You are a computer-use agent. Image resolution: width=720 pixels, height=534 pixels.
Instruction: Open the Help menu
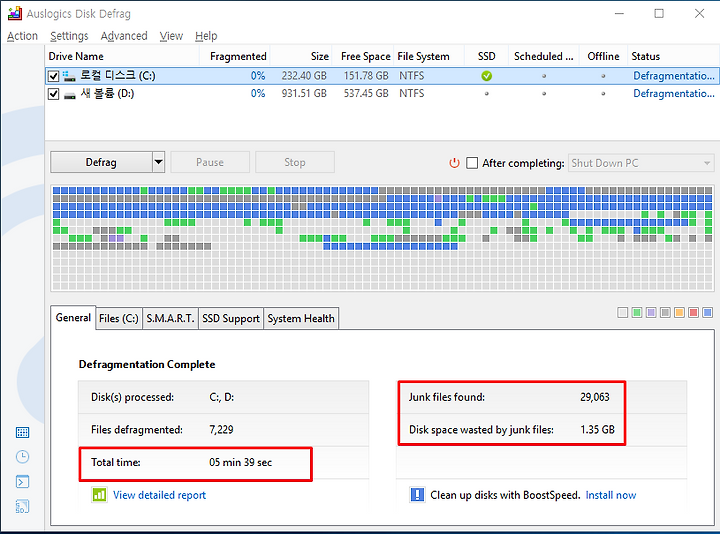(206, 36)
